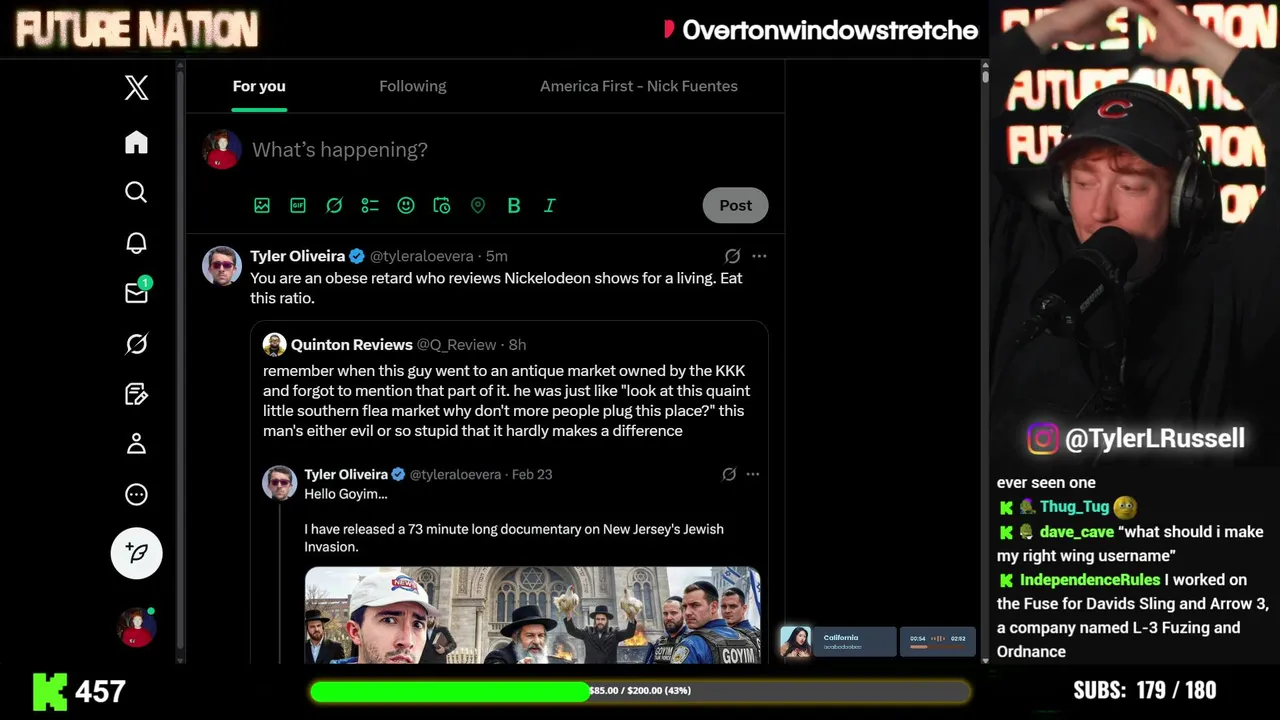Screen dimensions: 1280x720
Task: Schedule post with the calendar icon
Action: [x=442, y=205]
